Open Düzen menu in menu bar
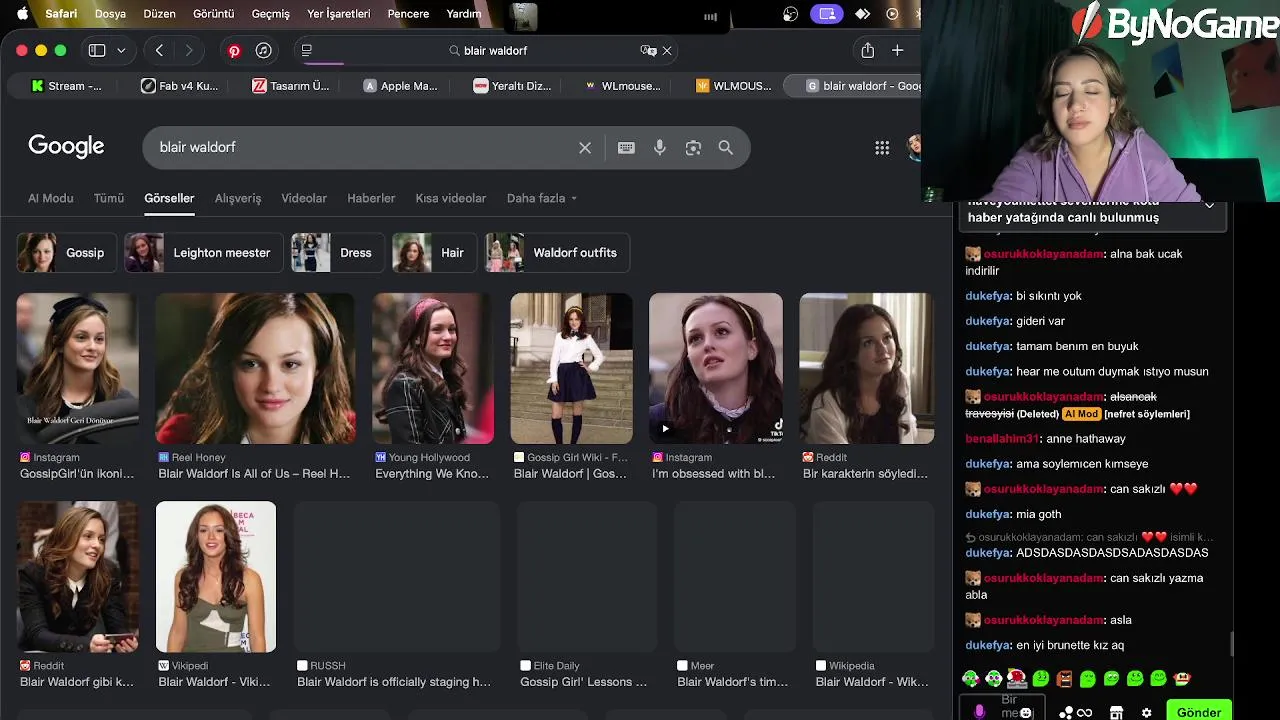This screenshot has width=1280, height=720. click(159, 14)
